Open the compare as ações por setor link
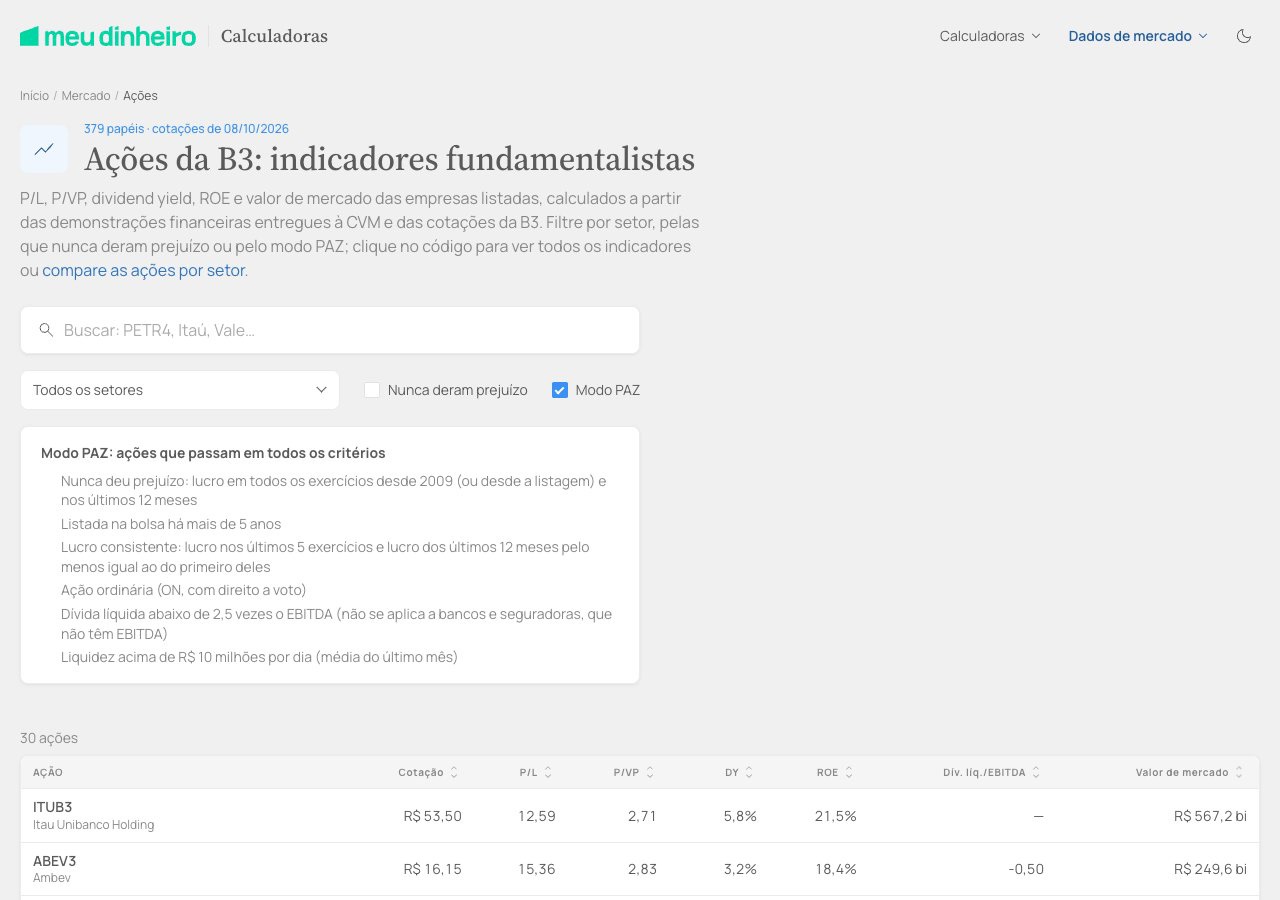 pyautogui.click(x=143, y=270)
